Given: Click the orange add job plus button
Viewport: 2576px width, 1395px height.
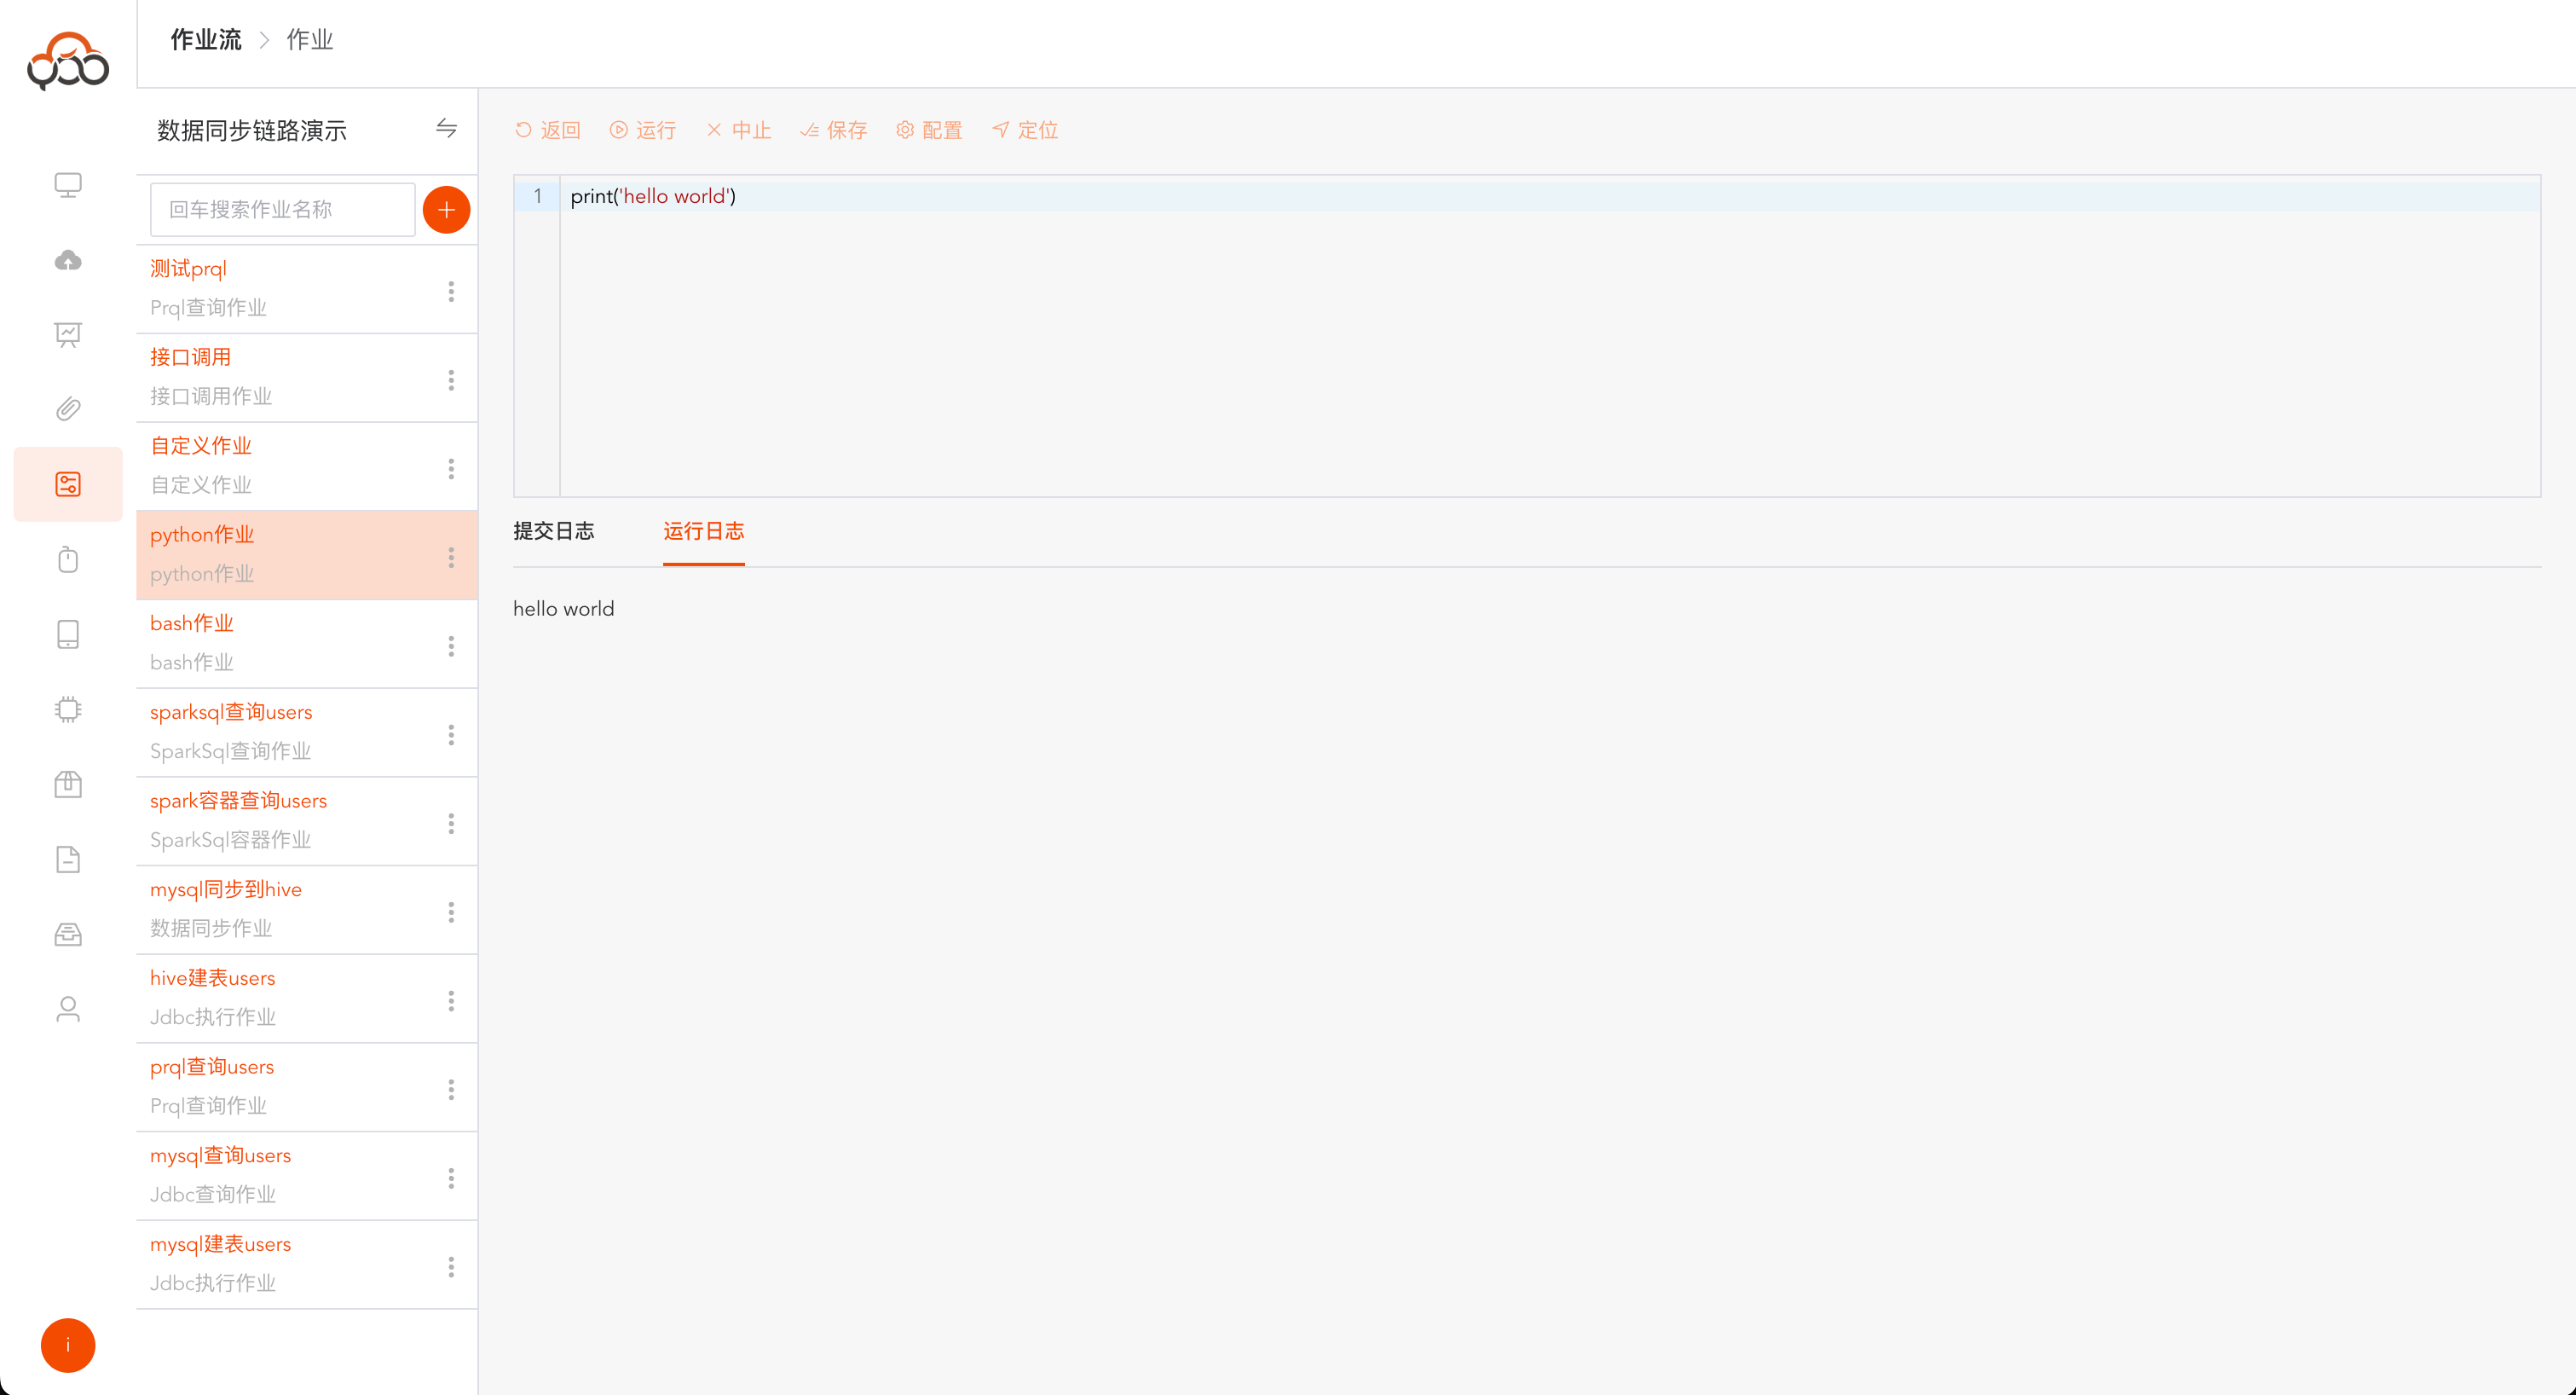Looking at the screenshot, I should point(446,209).
